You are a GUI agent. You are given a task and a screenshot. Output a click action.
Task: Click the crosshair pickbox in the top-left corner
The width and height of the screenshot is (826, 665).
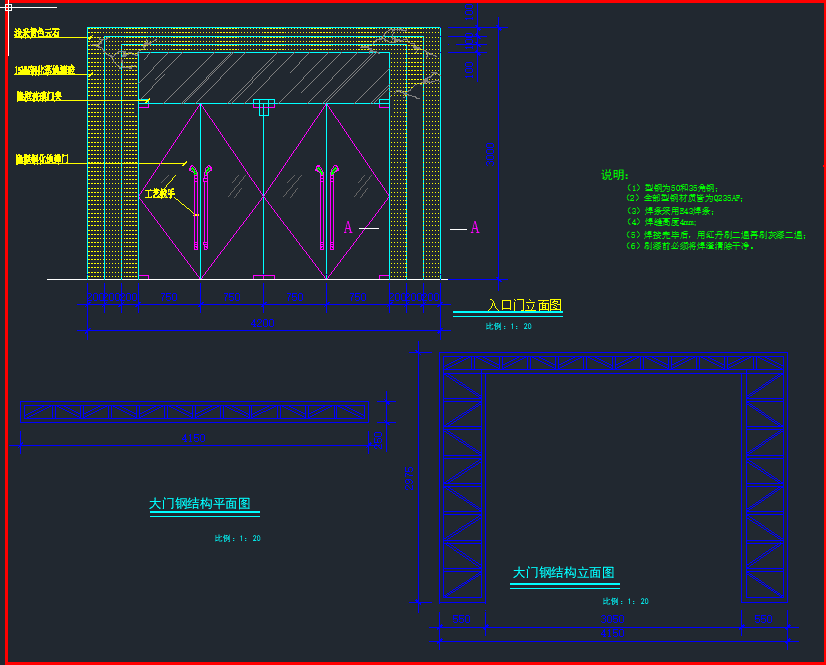pos(8,7)
